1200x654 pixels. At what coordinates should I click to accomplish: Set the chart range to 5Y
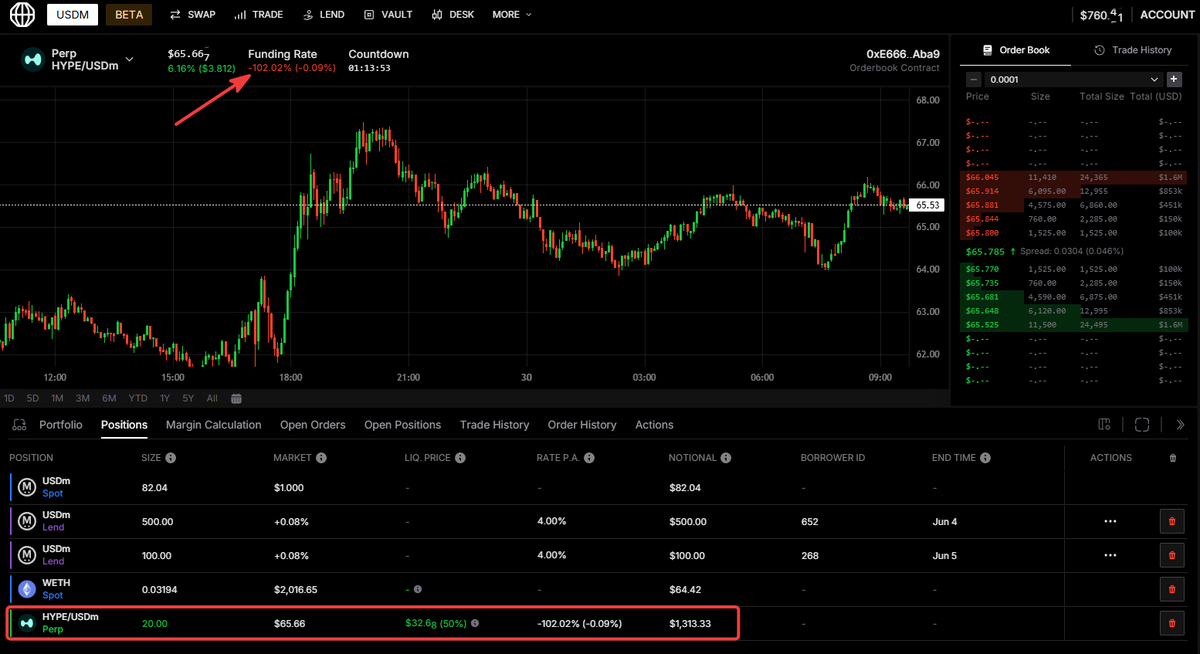(x=189, y=398)
